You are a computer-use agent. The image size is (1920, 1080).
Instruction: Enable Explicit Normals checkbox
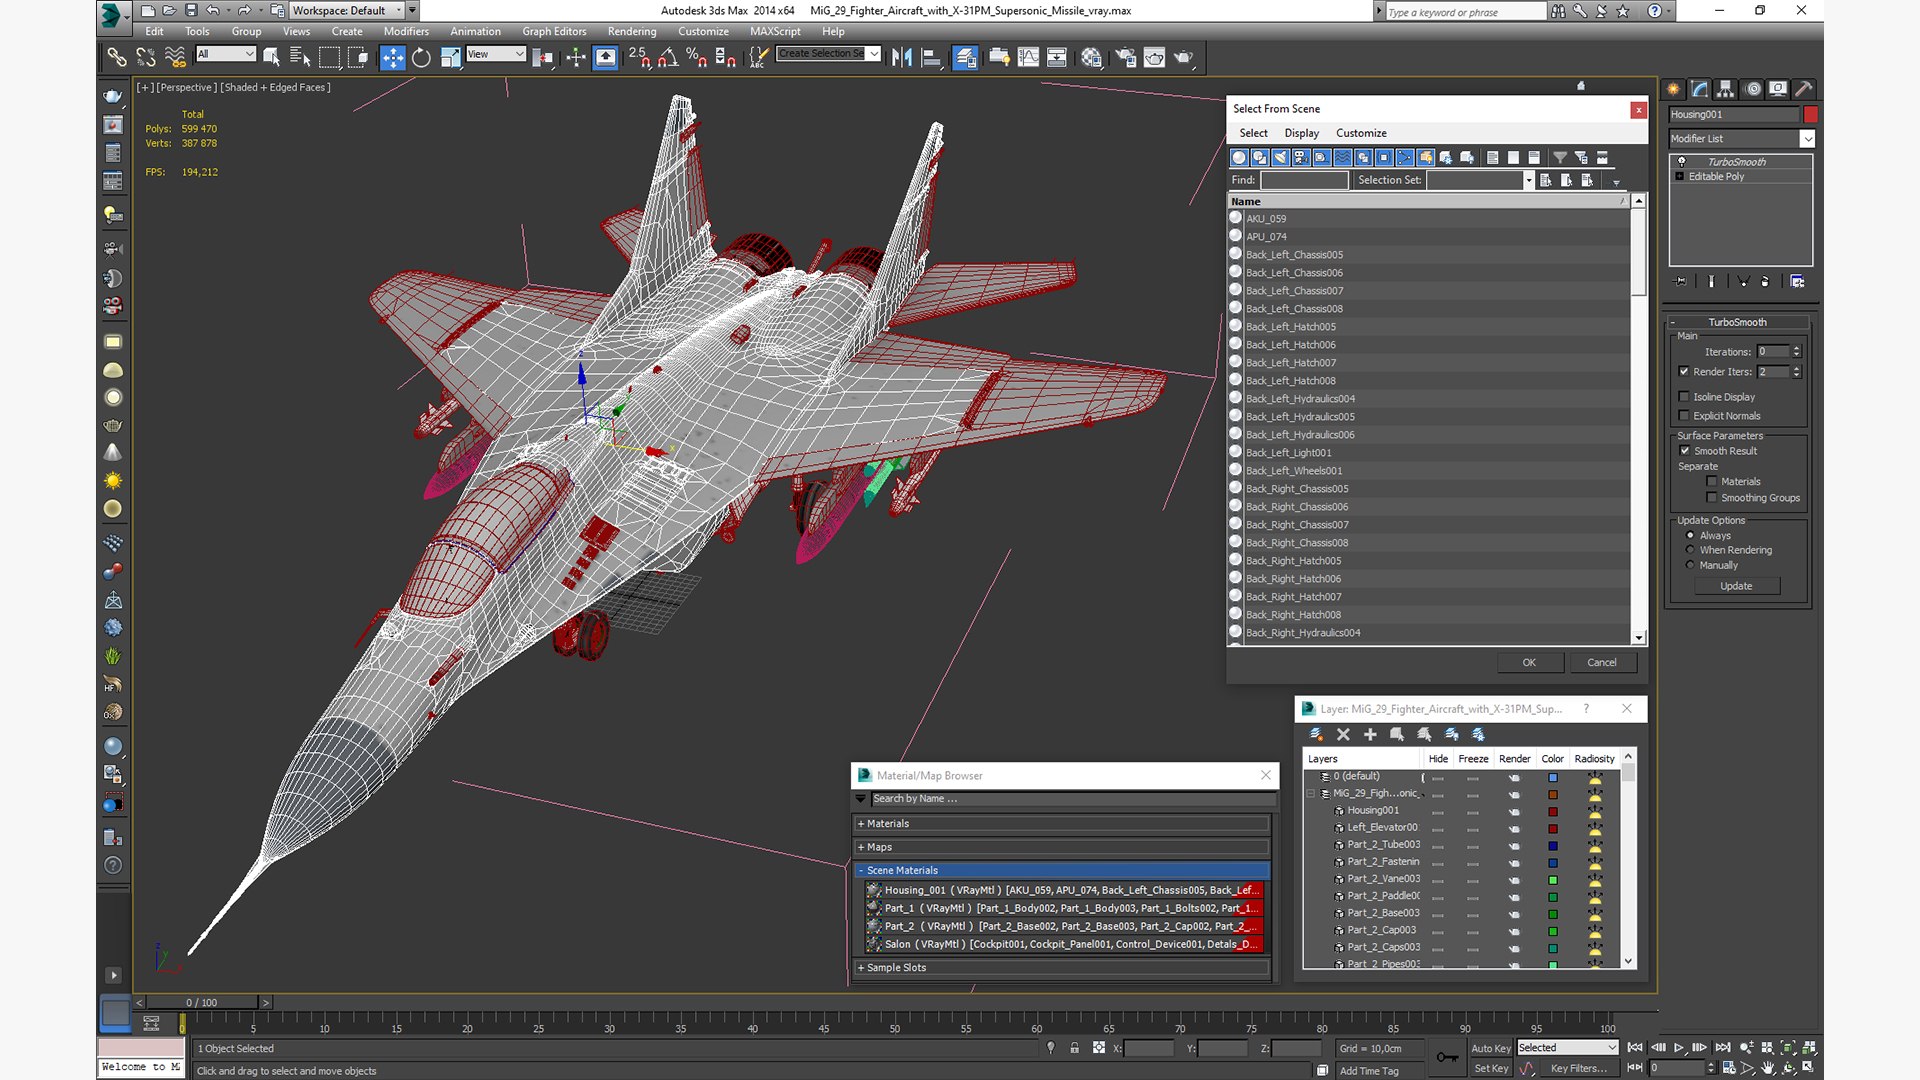pyautogui.click(x=1684, y=416)
